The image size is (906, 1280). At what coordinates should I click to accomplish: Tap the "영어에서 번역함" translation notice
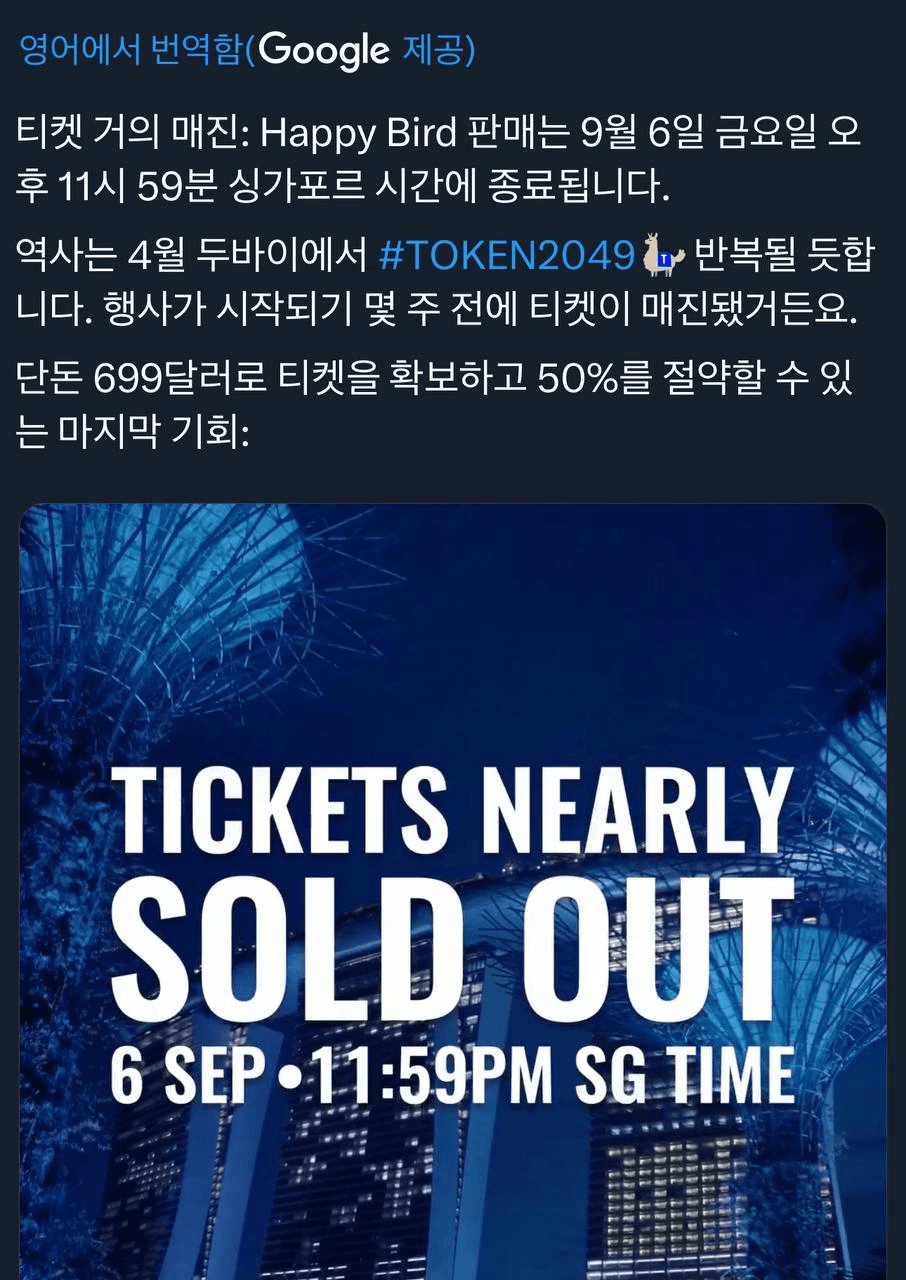point(132,50)
